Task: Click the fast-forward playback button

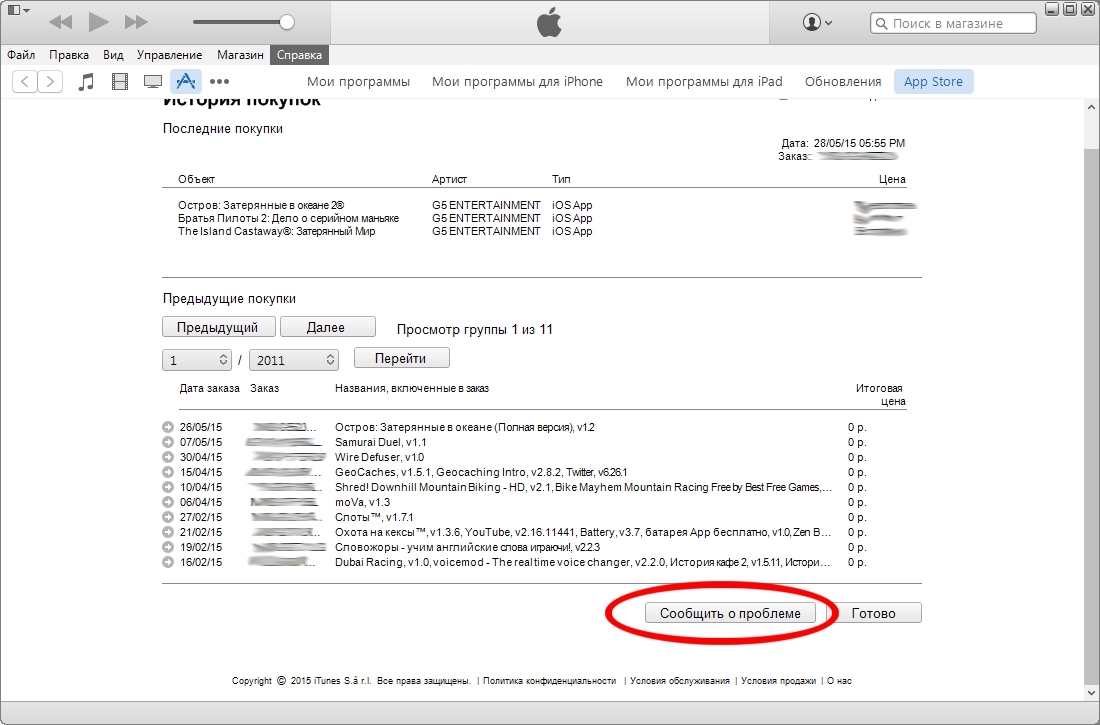Action: (x=135, y=22)
